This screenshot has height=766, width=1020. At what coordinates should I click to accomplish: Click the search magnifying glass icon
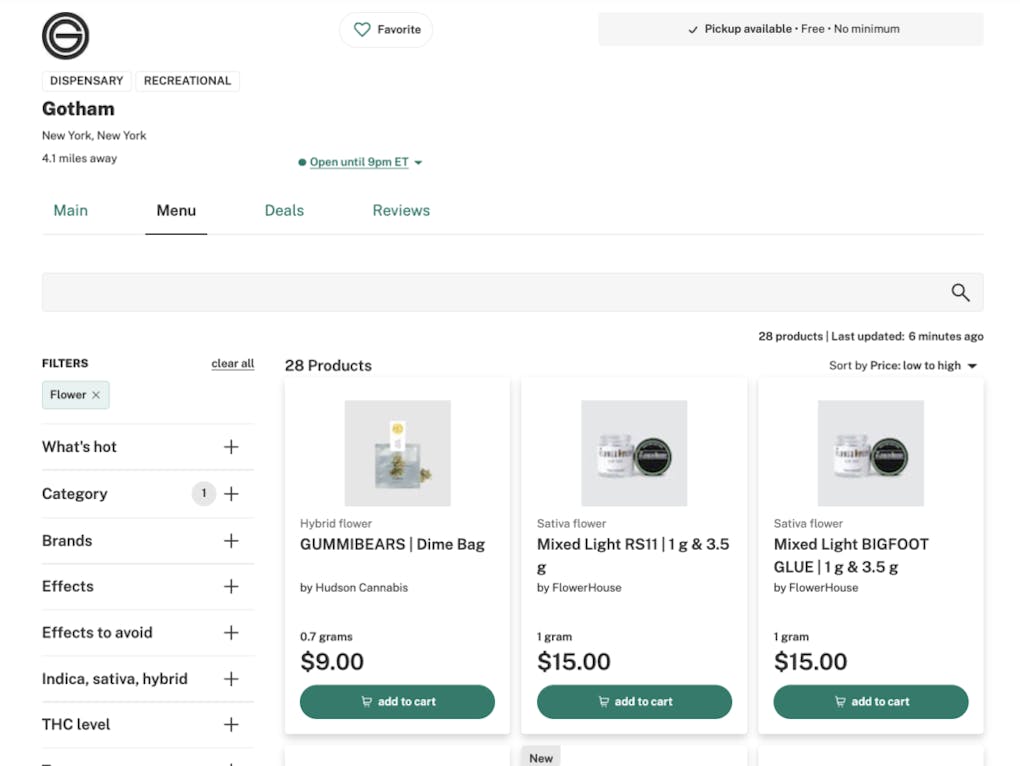click(x=960, y=292)
